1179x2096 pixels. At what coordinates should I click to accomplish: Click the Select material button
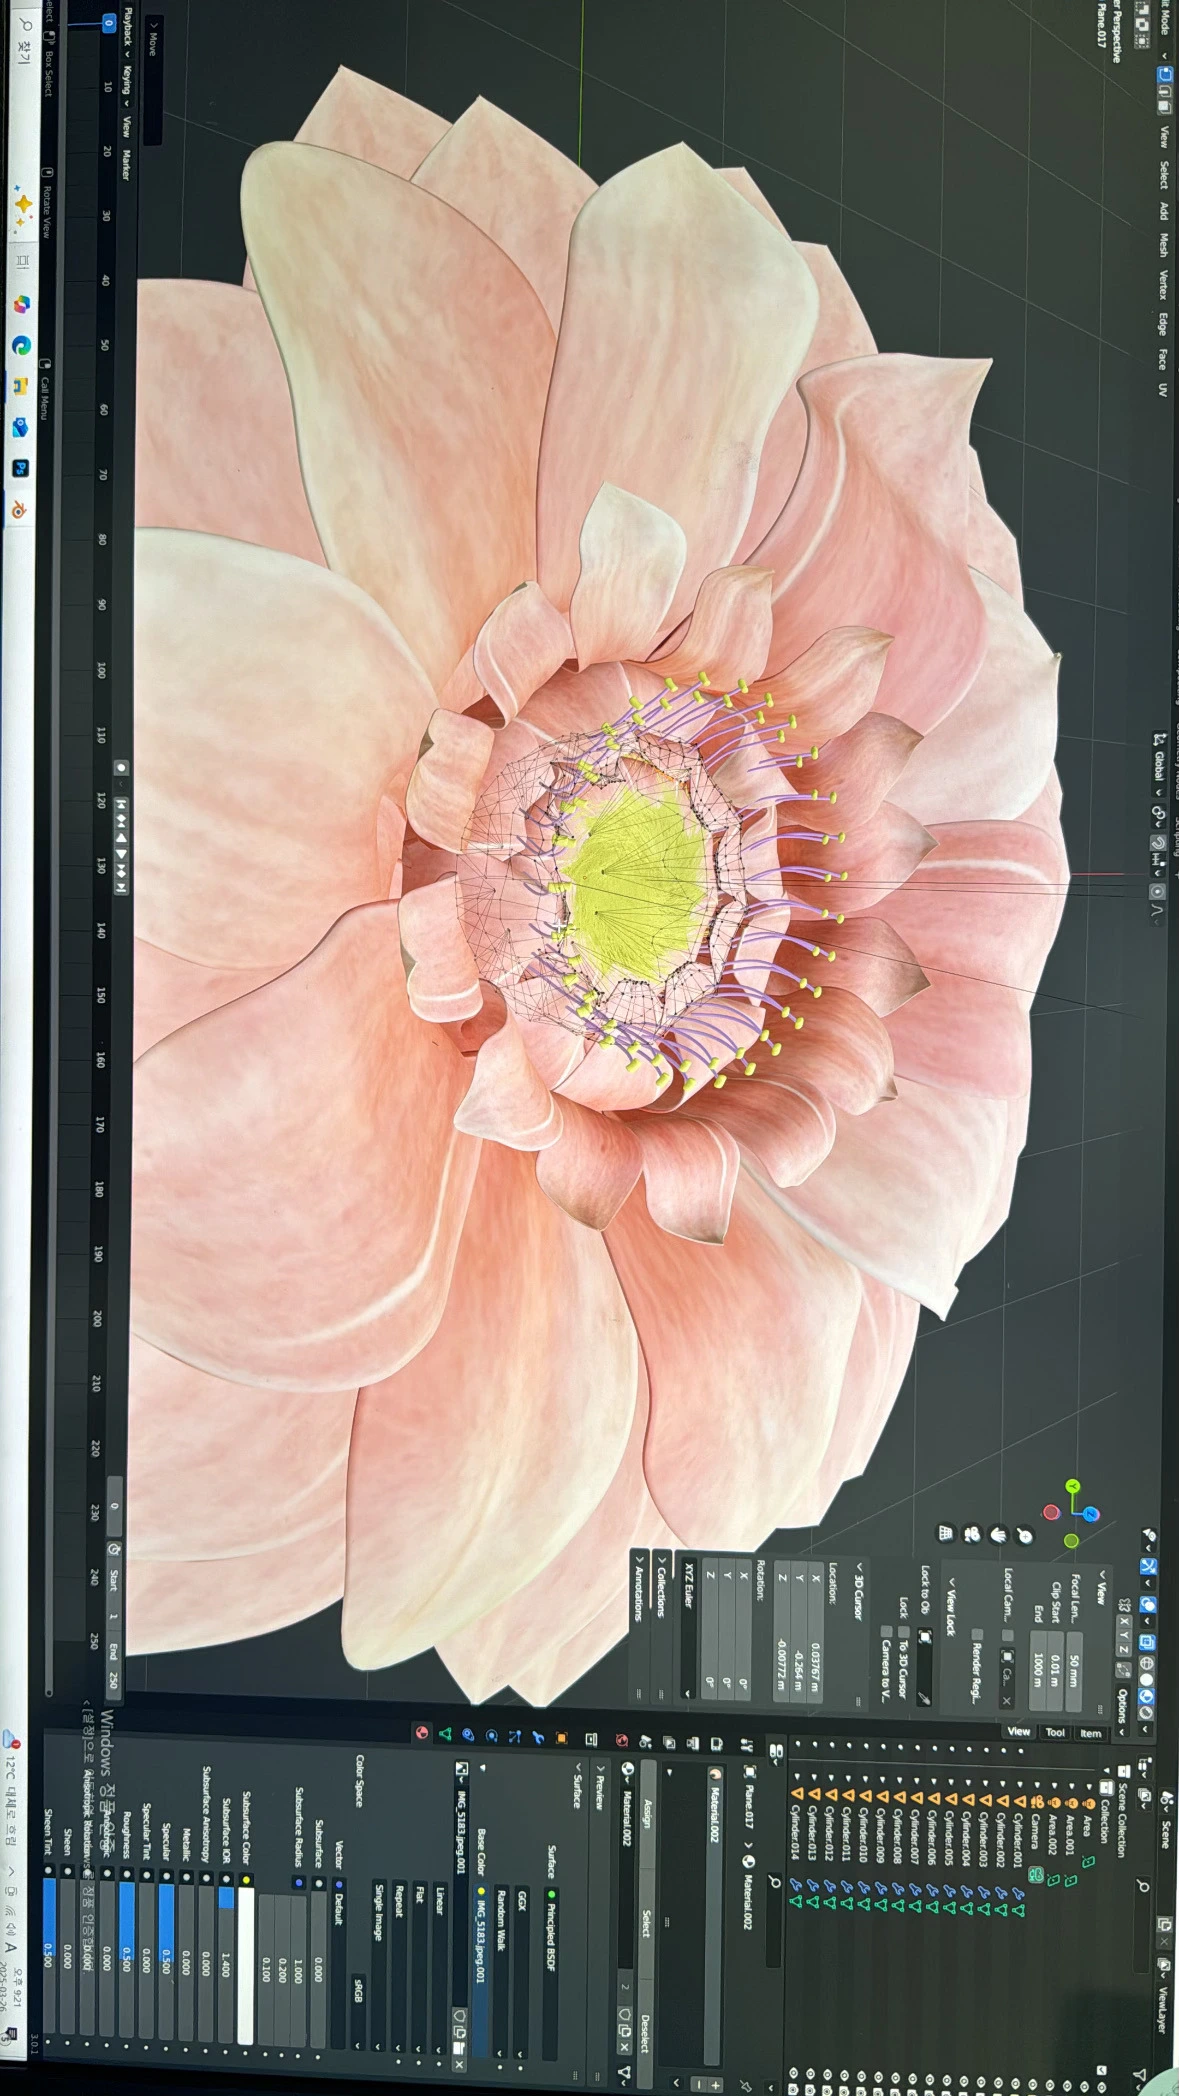(647, 1922)
